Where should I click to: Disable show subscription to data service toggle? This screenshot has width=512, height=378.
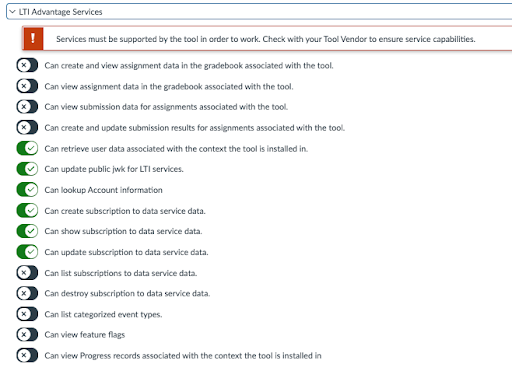pos(27,231)
